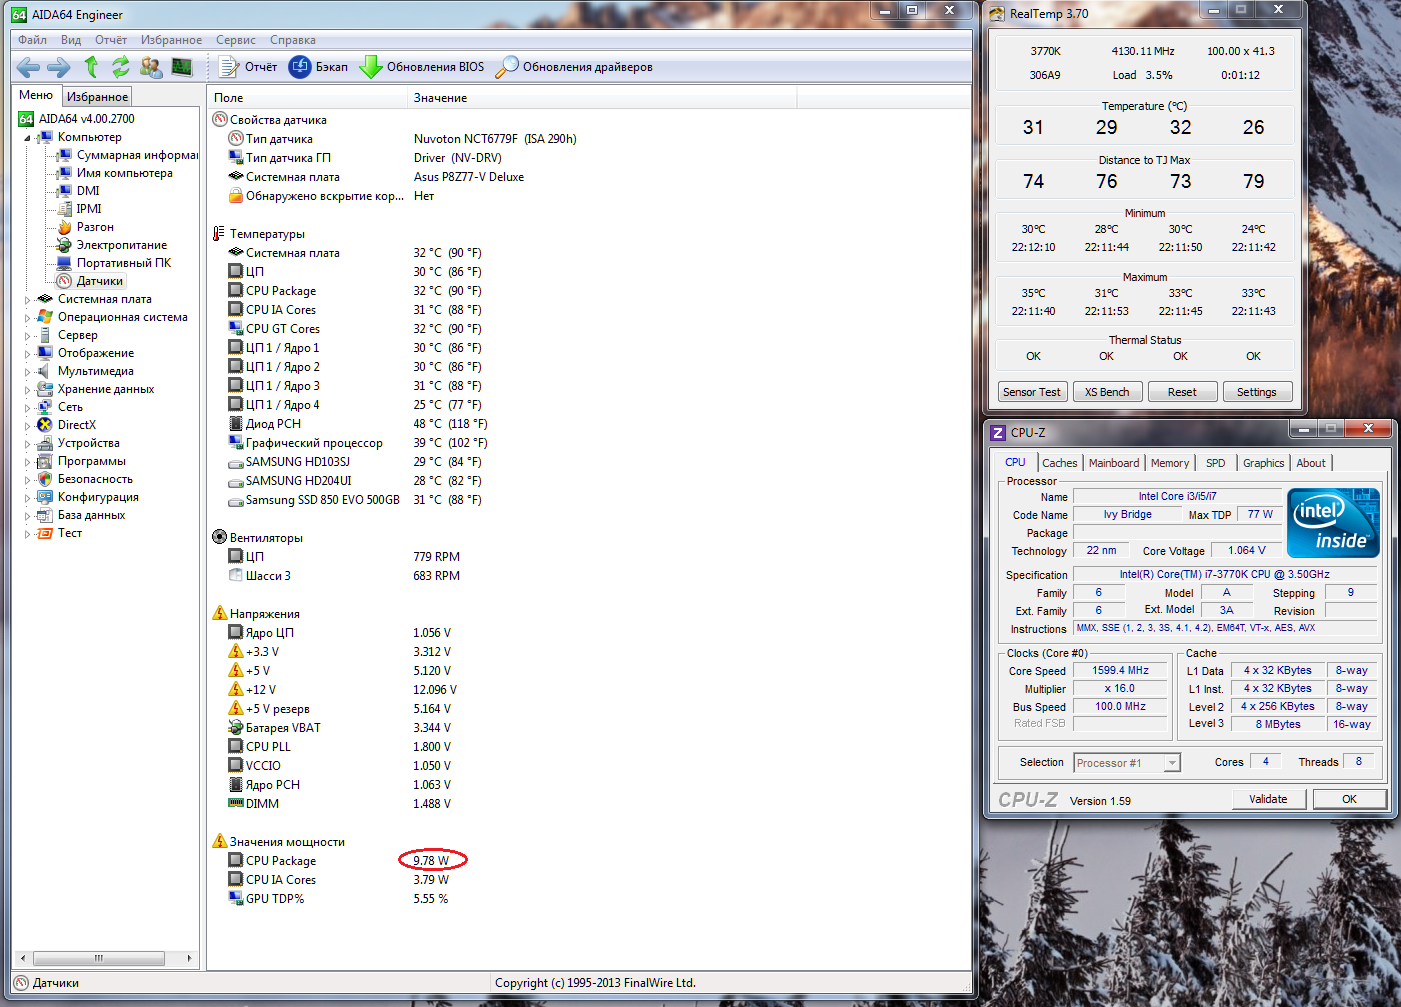Open the Caches tab in CPU-Z
This screenshot has width=1401, height=1007.
pos(1060,463)
